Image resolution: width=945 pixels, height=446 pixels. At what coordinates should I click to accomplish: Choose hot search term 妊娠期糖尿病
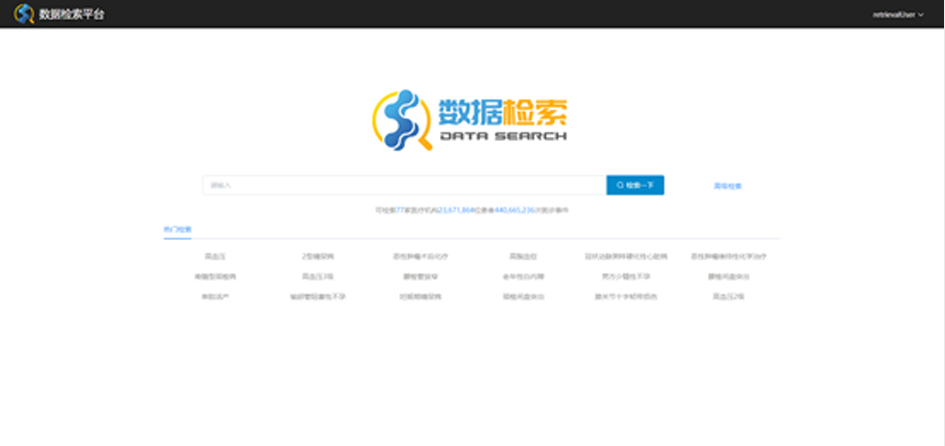click(420, 297)
